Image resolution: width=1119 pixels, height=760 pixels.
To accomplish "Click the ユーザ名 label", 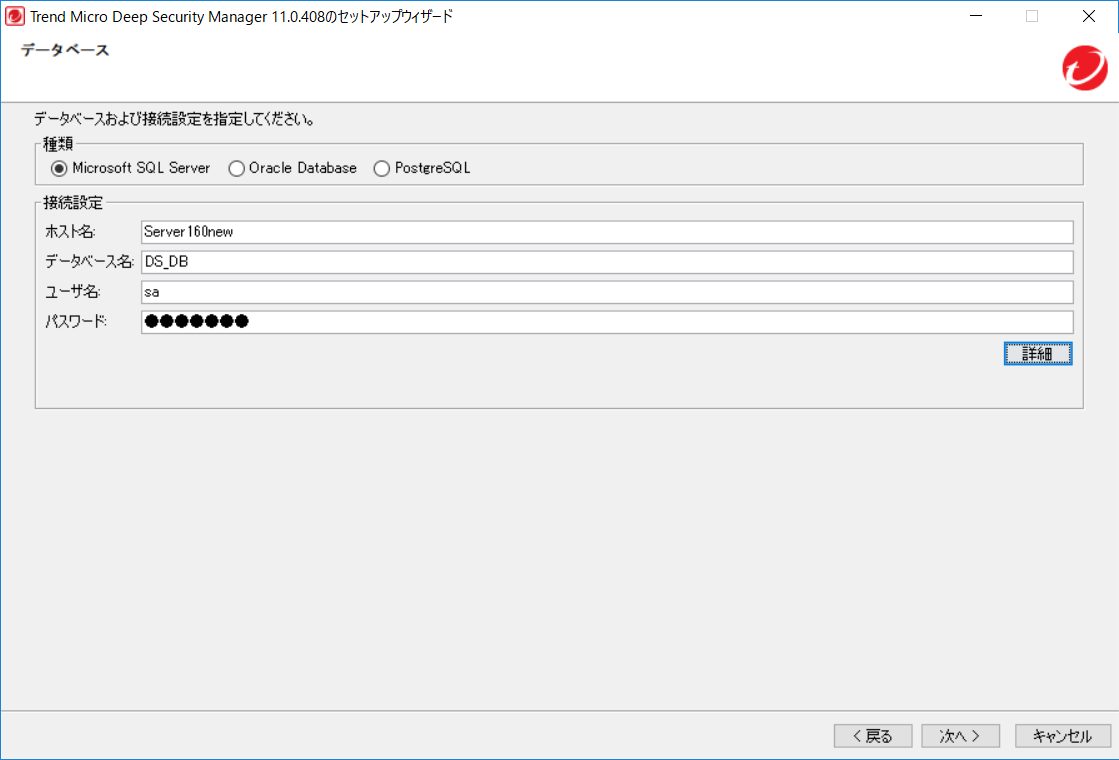I will [x=72, y=292].
